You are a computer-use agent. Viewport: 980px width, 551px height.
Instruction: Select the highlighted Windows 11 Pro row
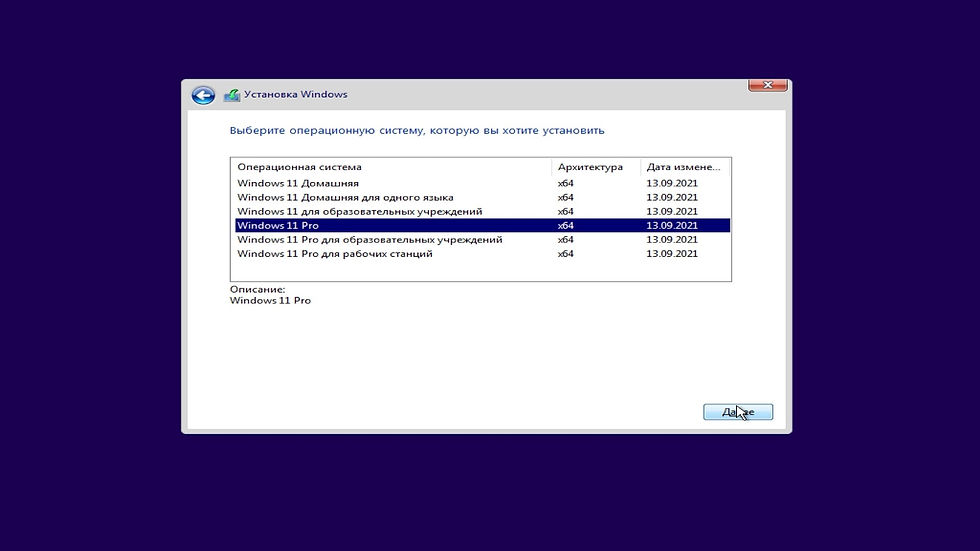[482, 226]
